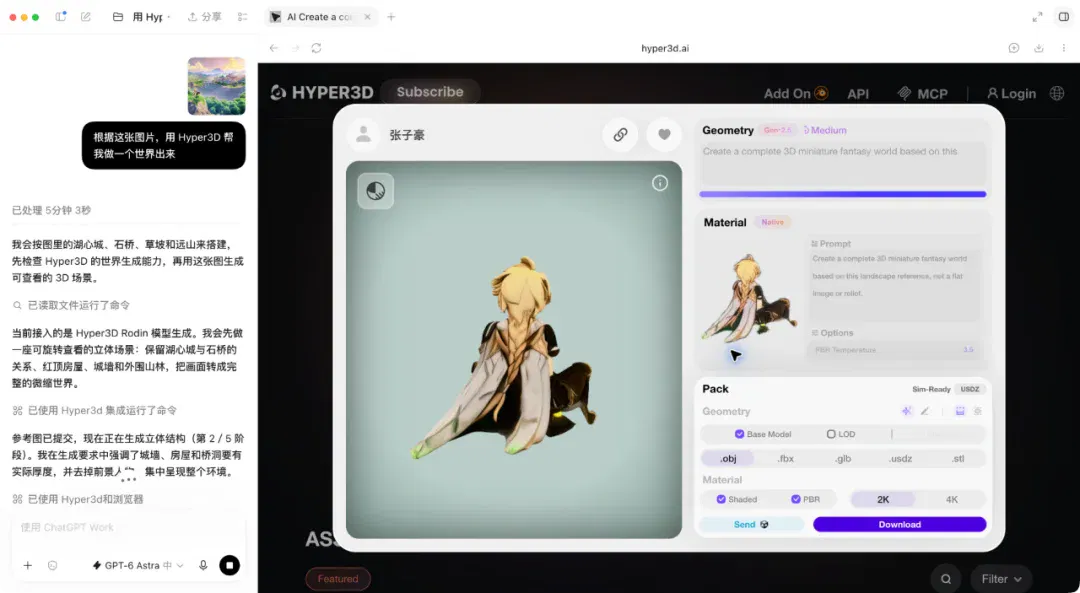This screenshot has width=1080, height=593.
Task: Click the 分享 share button
Action: click(x=205, y=17)
